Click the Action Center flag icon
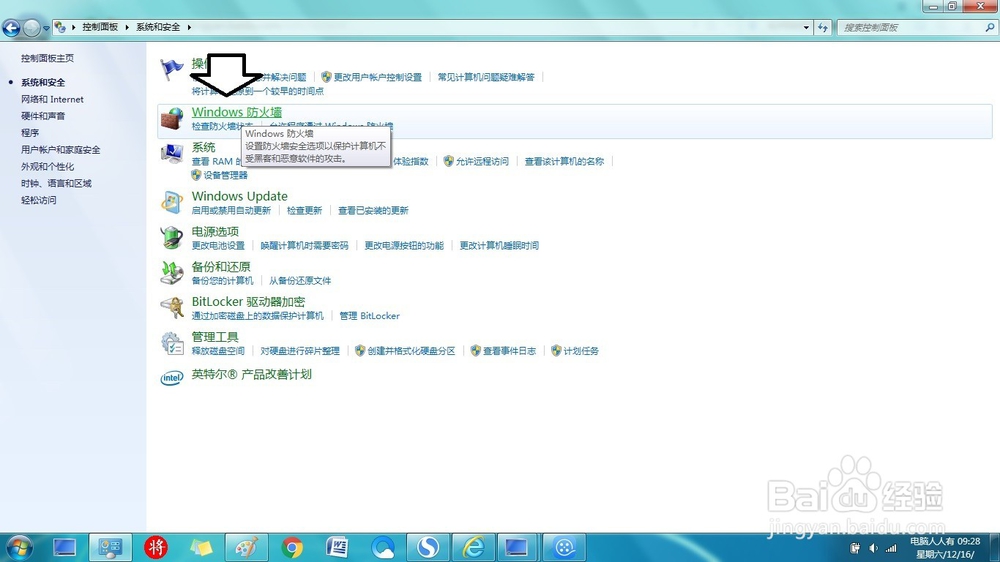 point(172,69)
